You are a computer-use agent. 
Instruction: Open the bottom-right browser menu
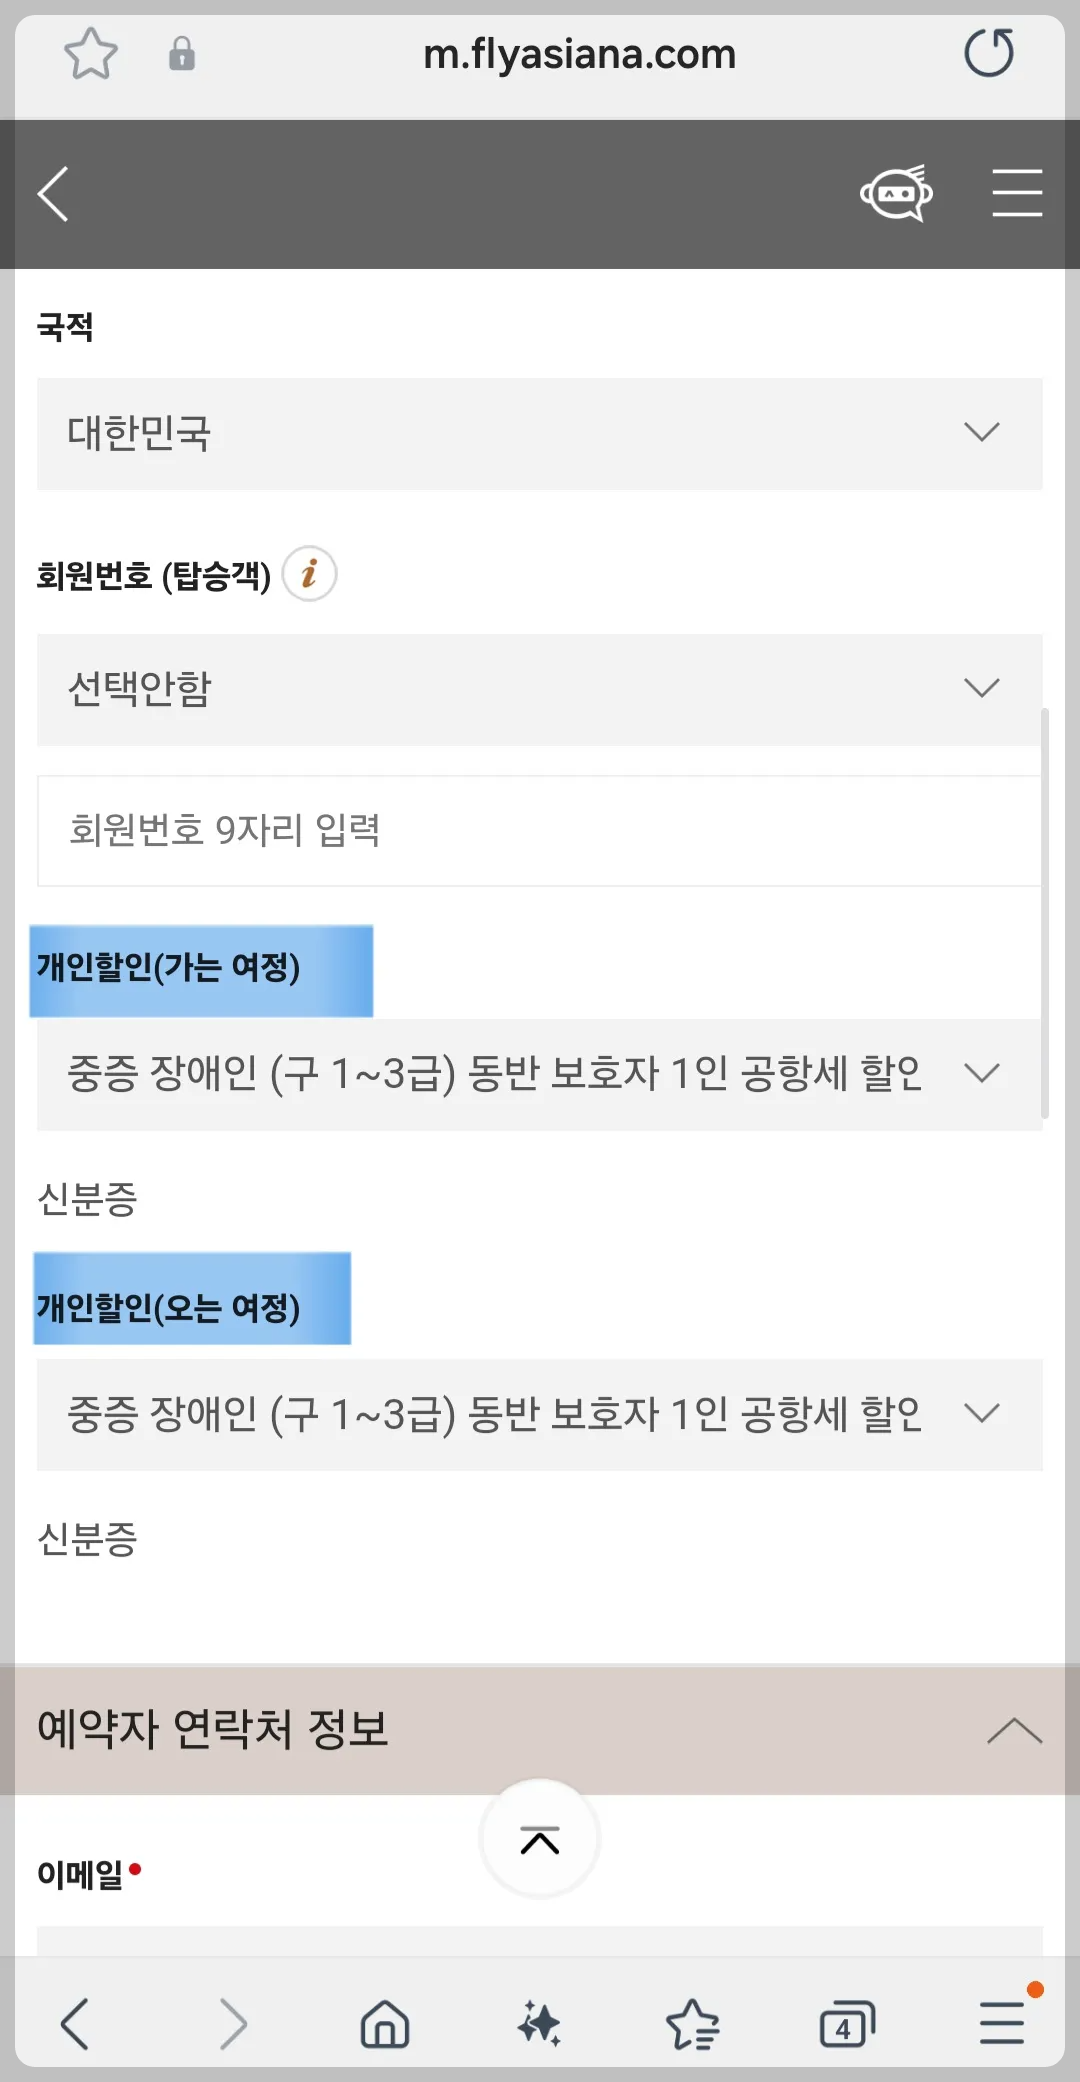click(x=1004, y=2023)
